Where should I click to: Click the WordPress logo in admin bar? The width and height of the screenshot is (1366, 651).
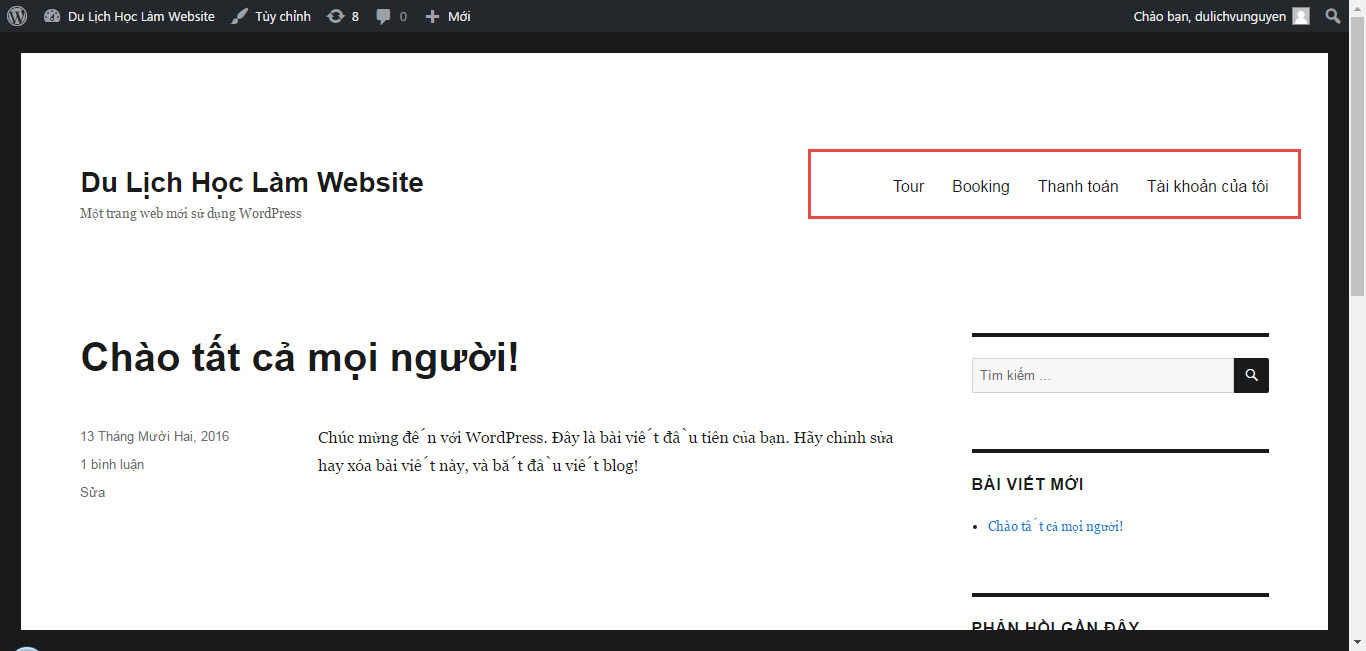pyautogui.click(x=16, y=15)
